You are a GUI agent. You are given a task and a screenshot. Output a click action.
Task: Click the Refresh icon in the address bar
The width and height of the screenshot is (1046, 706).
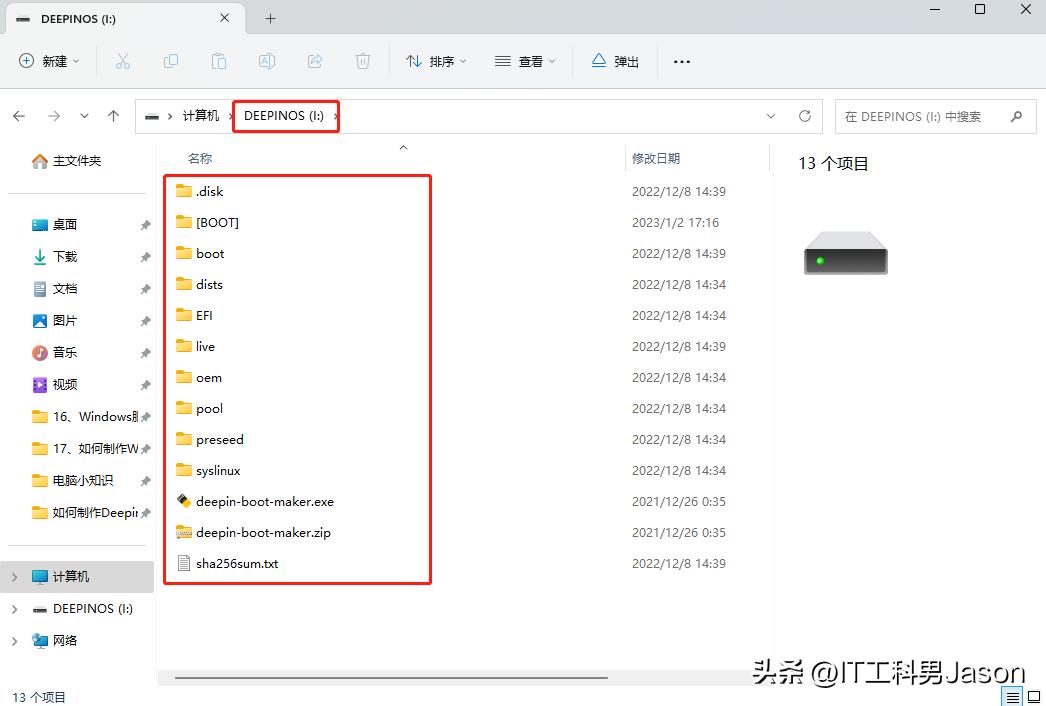tap(805, 115)
